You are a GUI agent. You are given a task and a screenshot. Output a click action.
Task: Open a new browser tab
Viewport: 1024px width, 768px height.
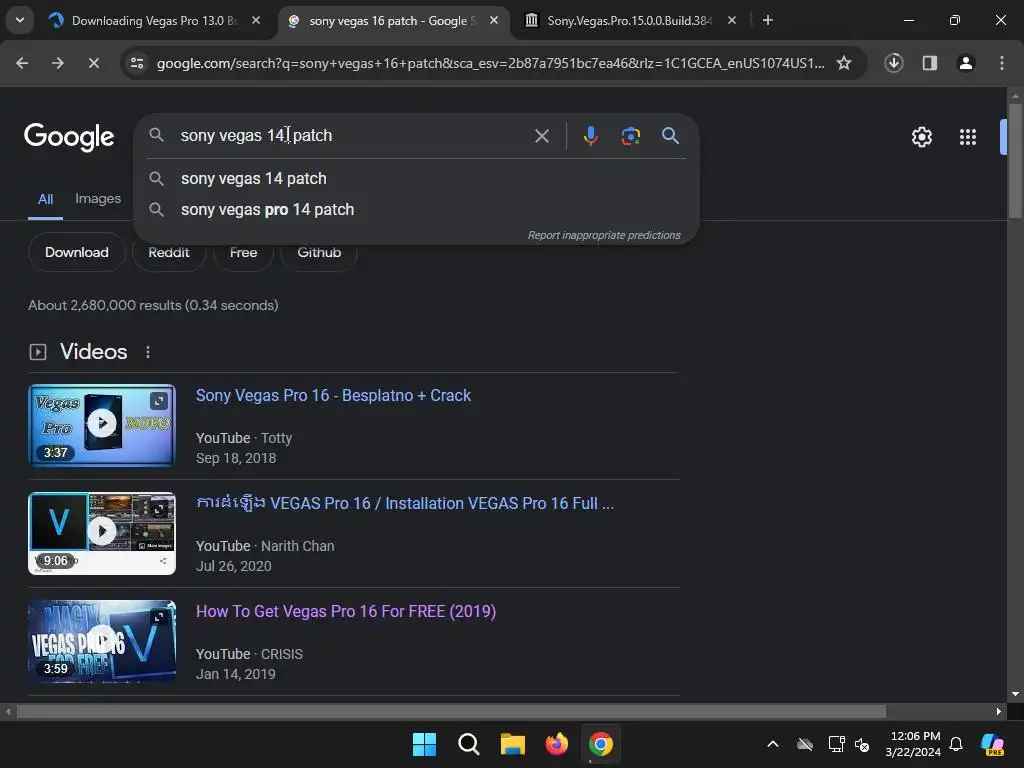(x=768, y=20)
